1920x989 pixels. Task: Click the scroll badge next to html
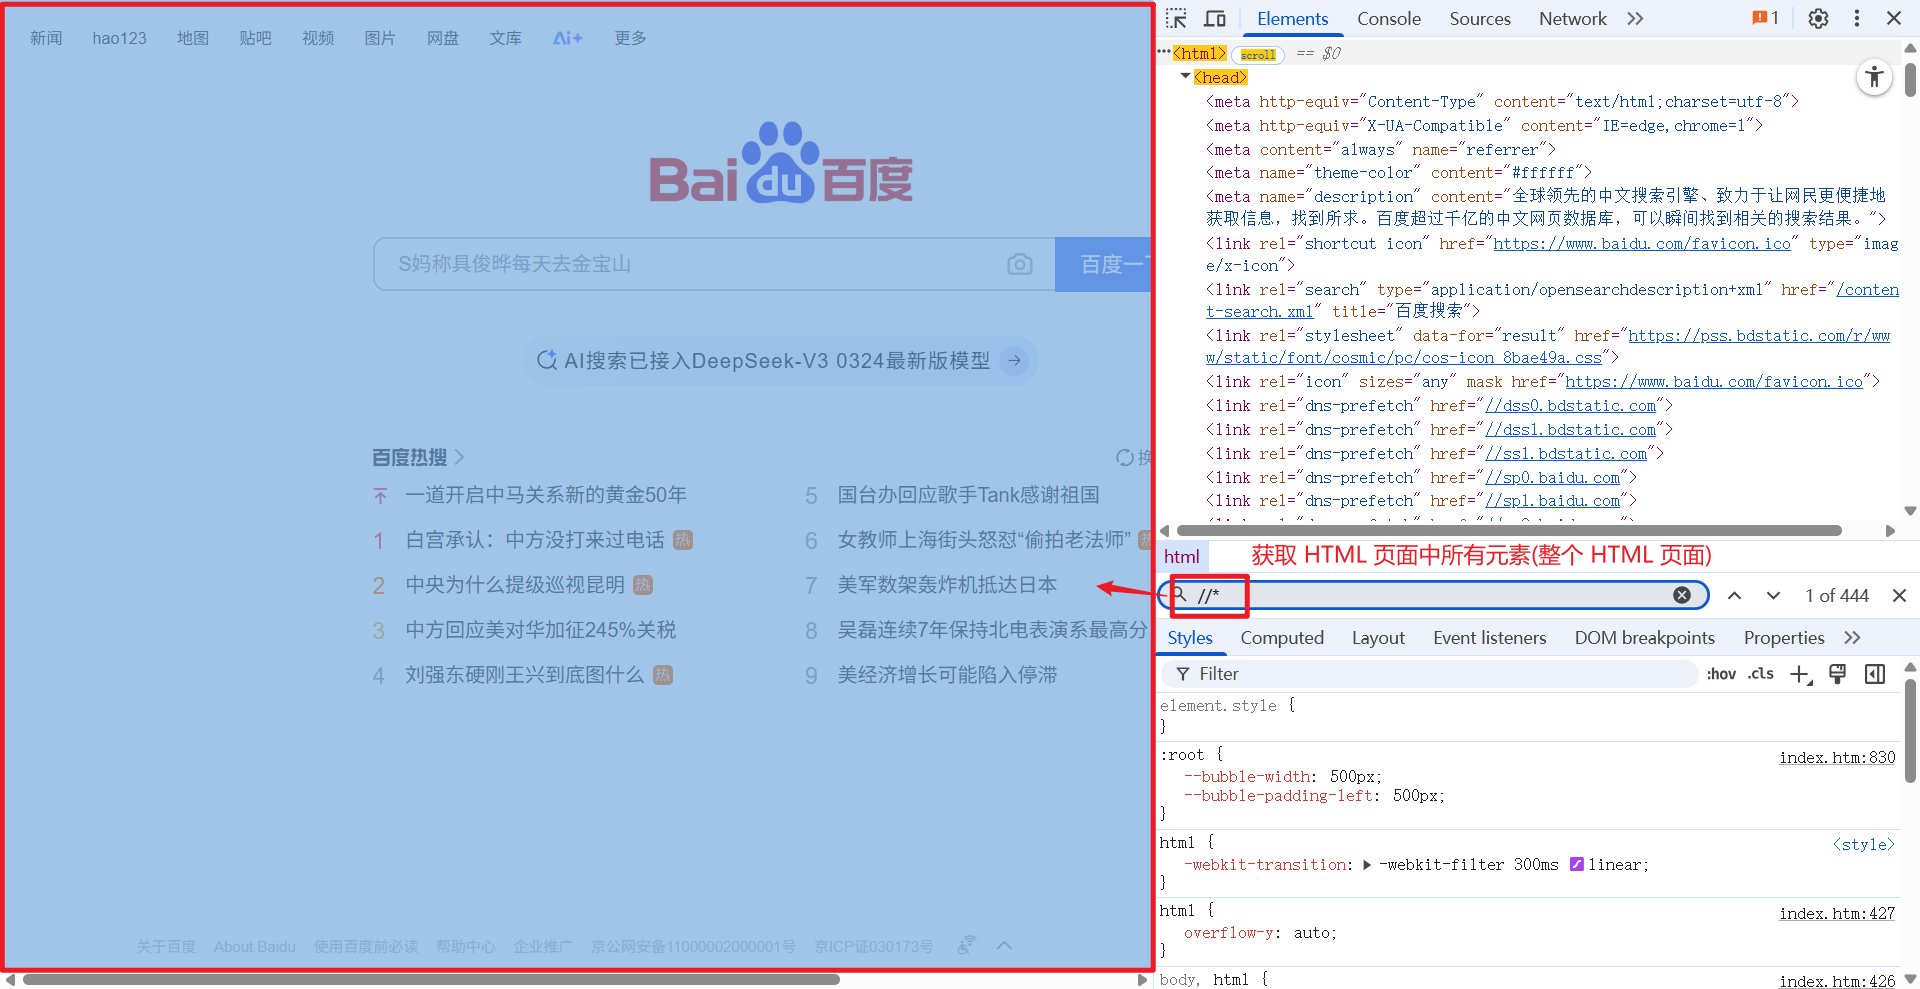1258,55
